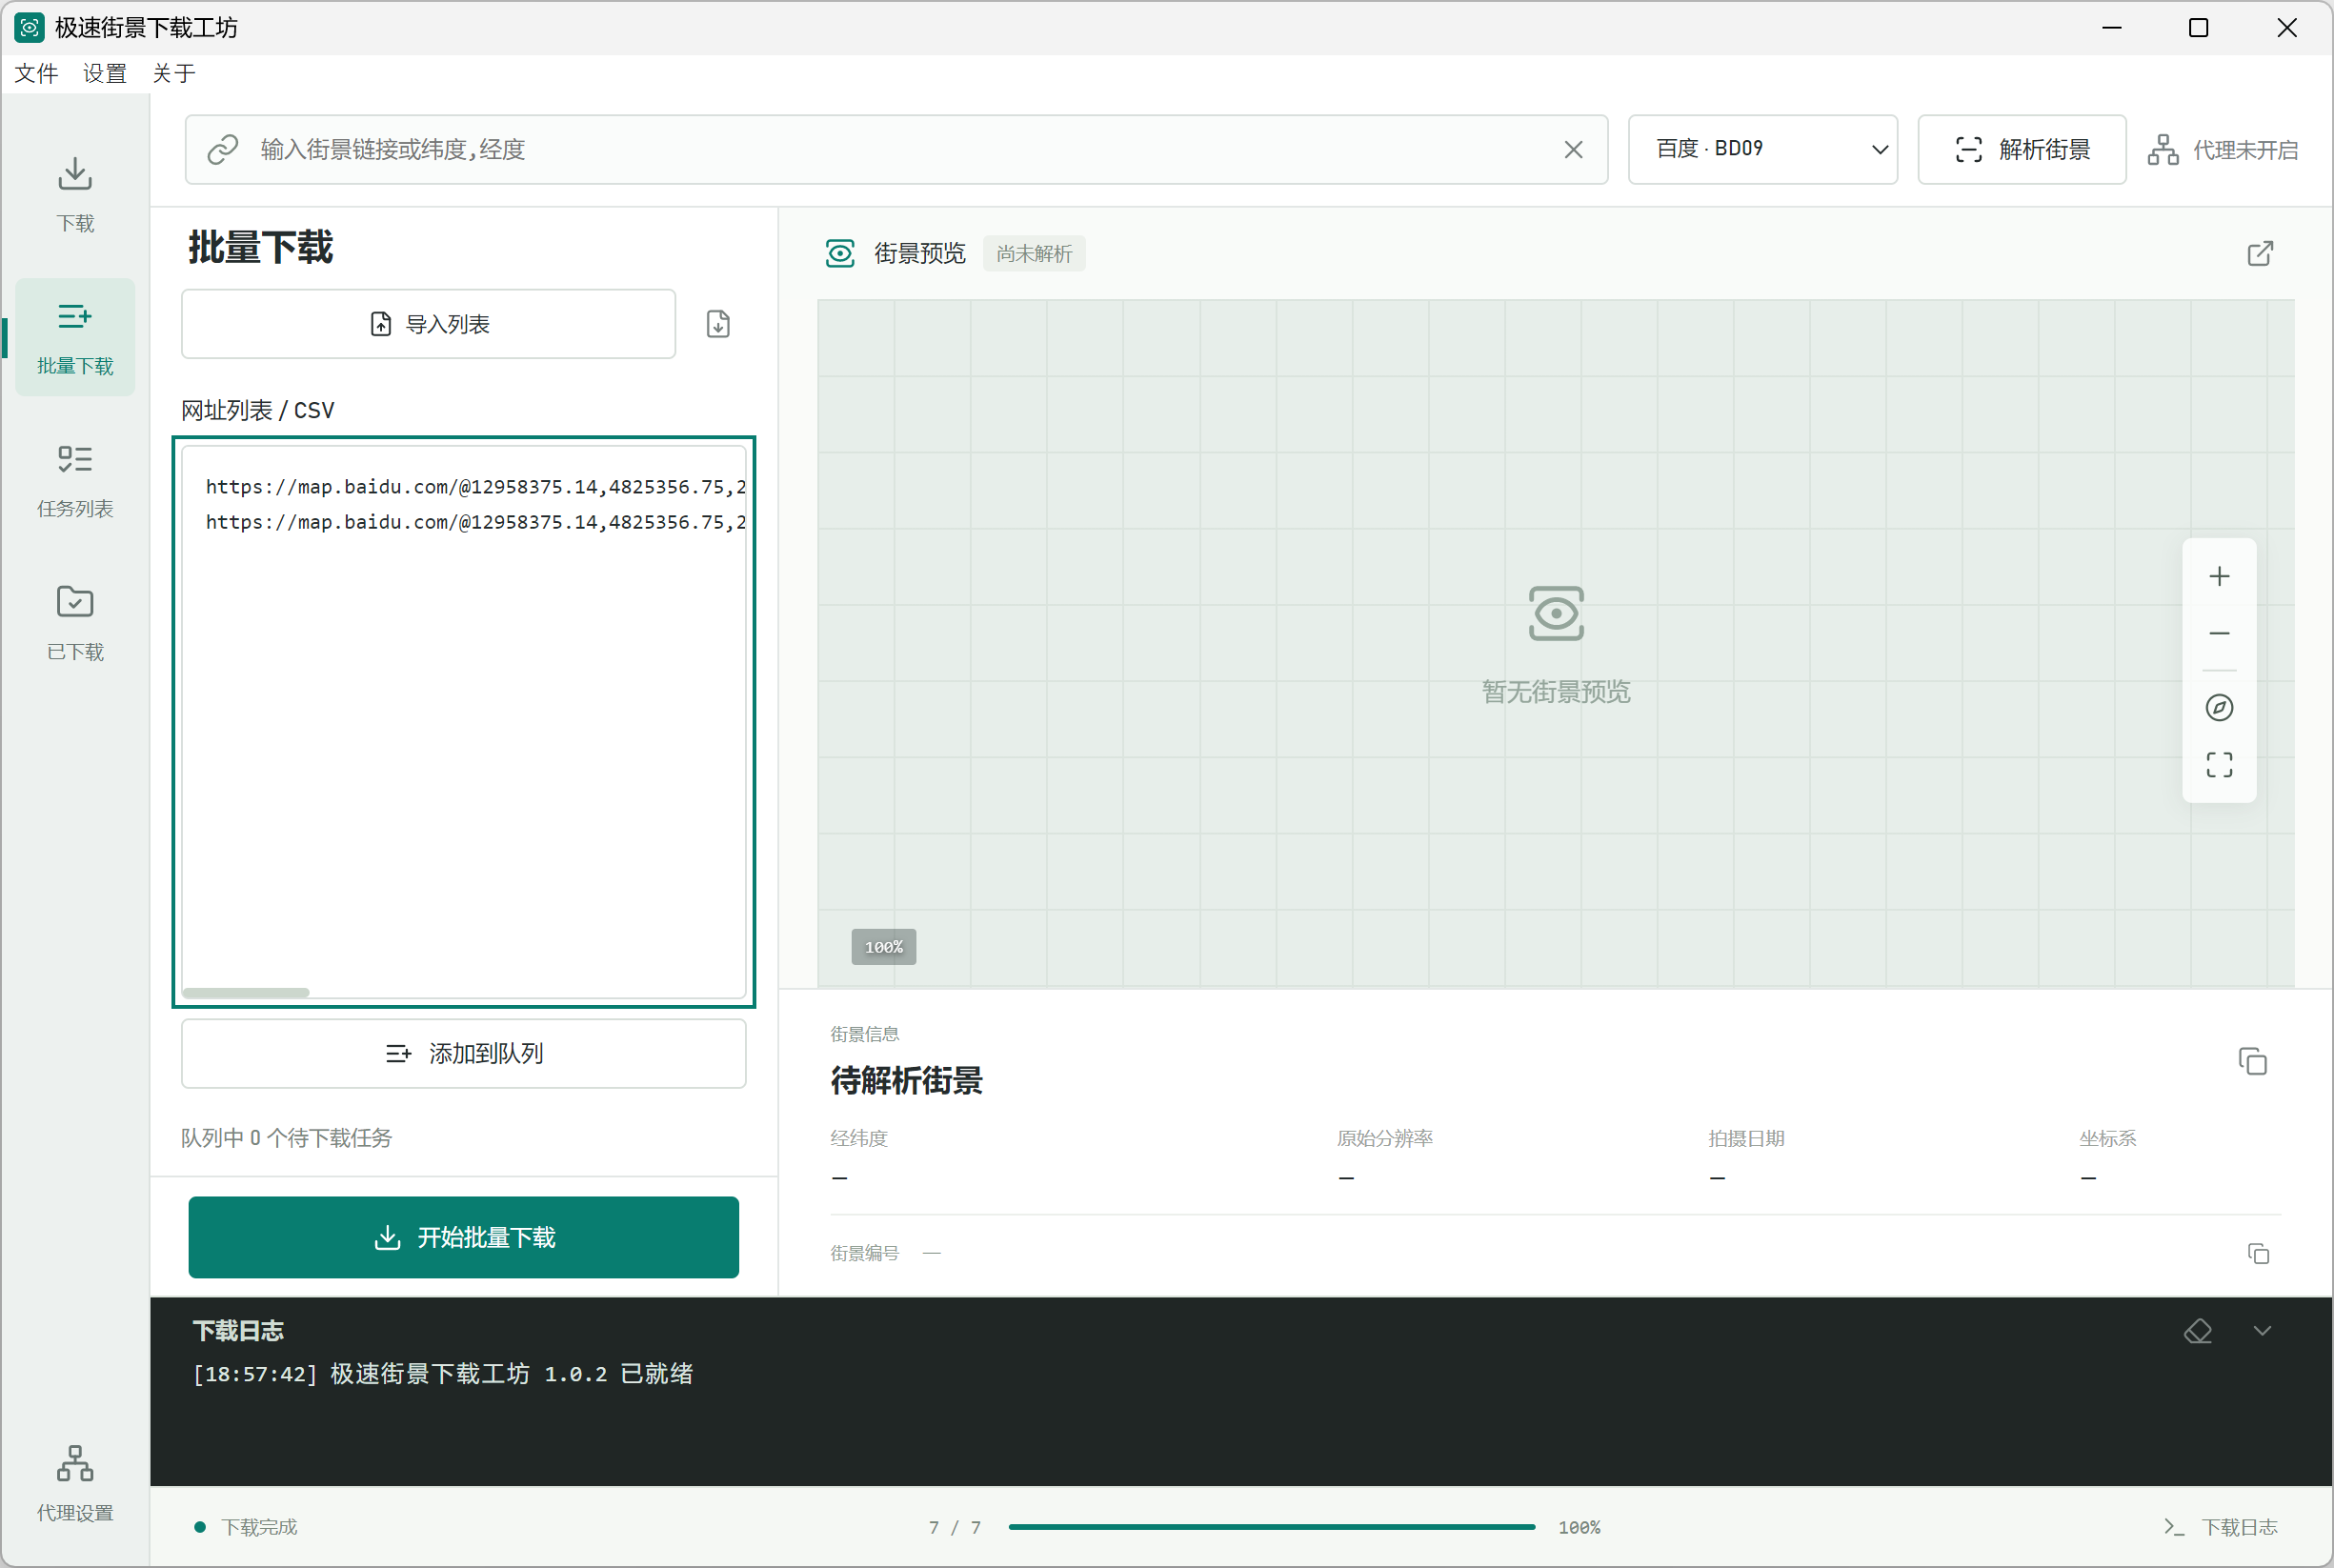This screenshot has height=1568, width=2334.
Task: Toggle 下载日志 from the status bar
Action: click(2220, 1527)
